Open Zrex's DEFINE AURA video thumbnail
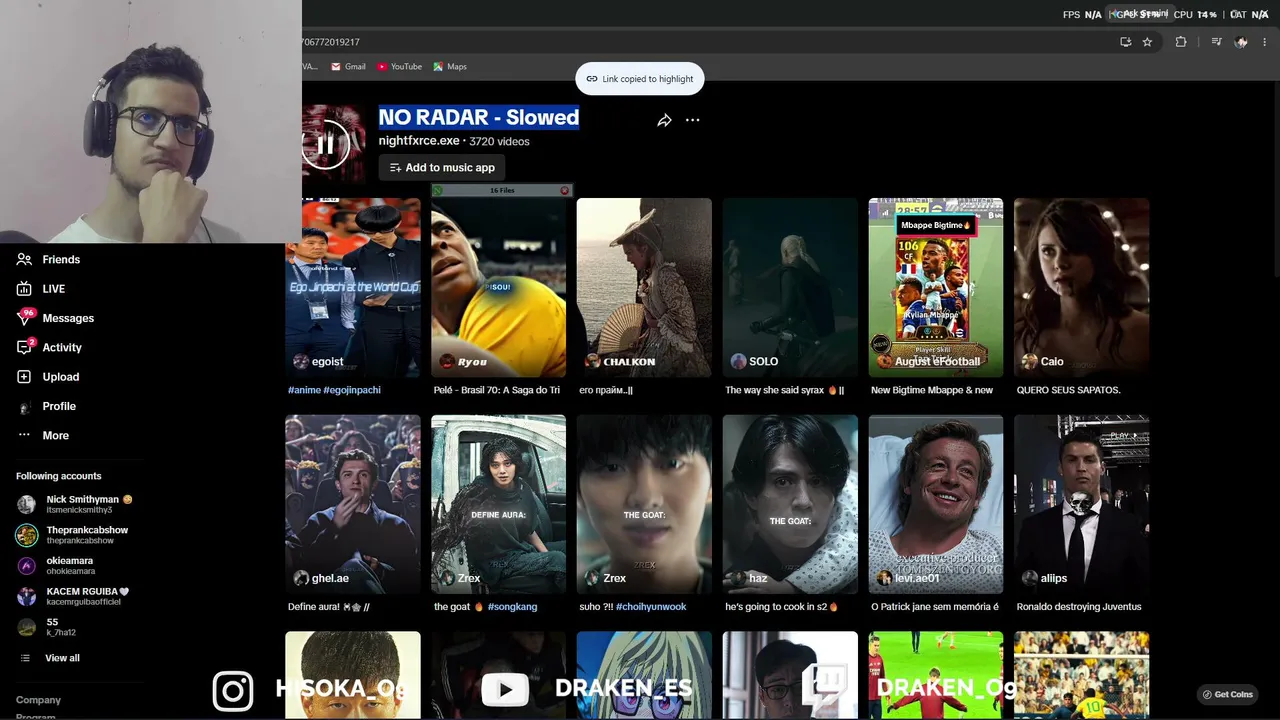The width and height of the screenshot is (1280, 720). pos(498,505)
